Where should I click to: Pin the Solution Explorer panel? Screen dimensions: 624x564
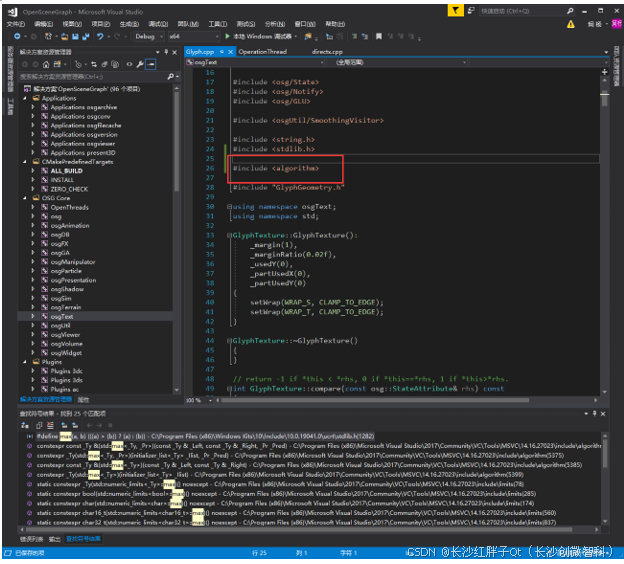166,51
